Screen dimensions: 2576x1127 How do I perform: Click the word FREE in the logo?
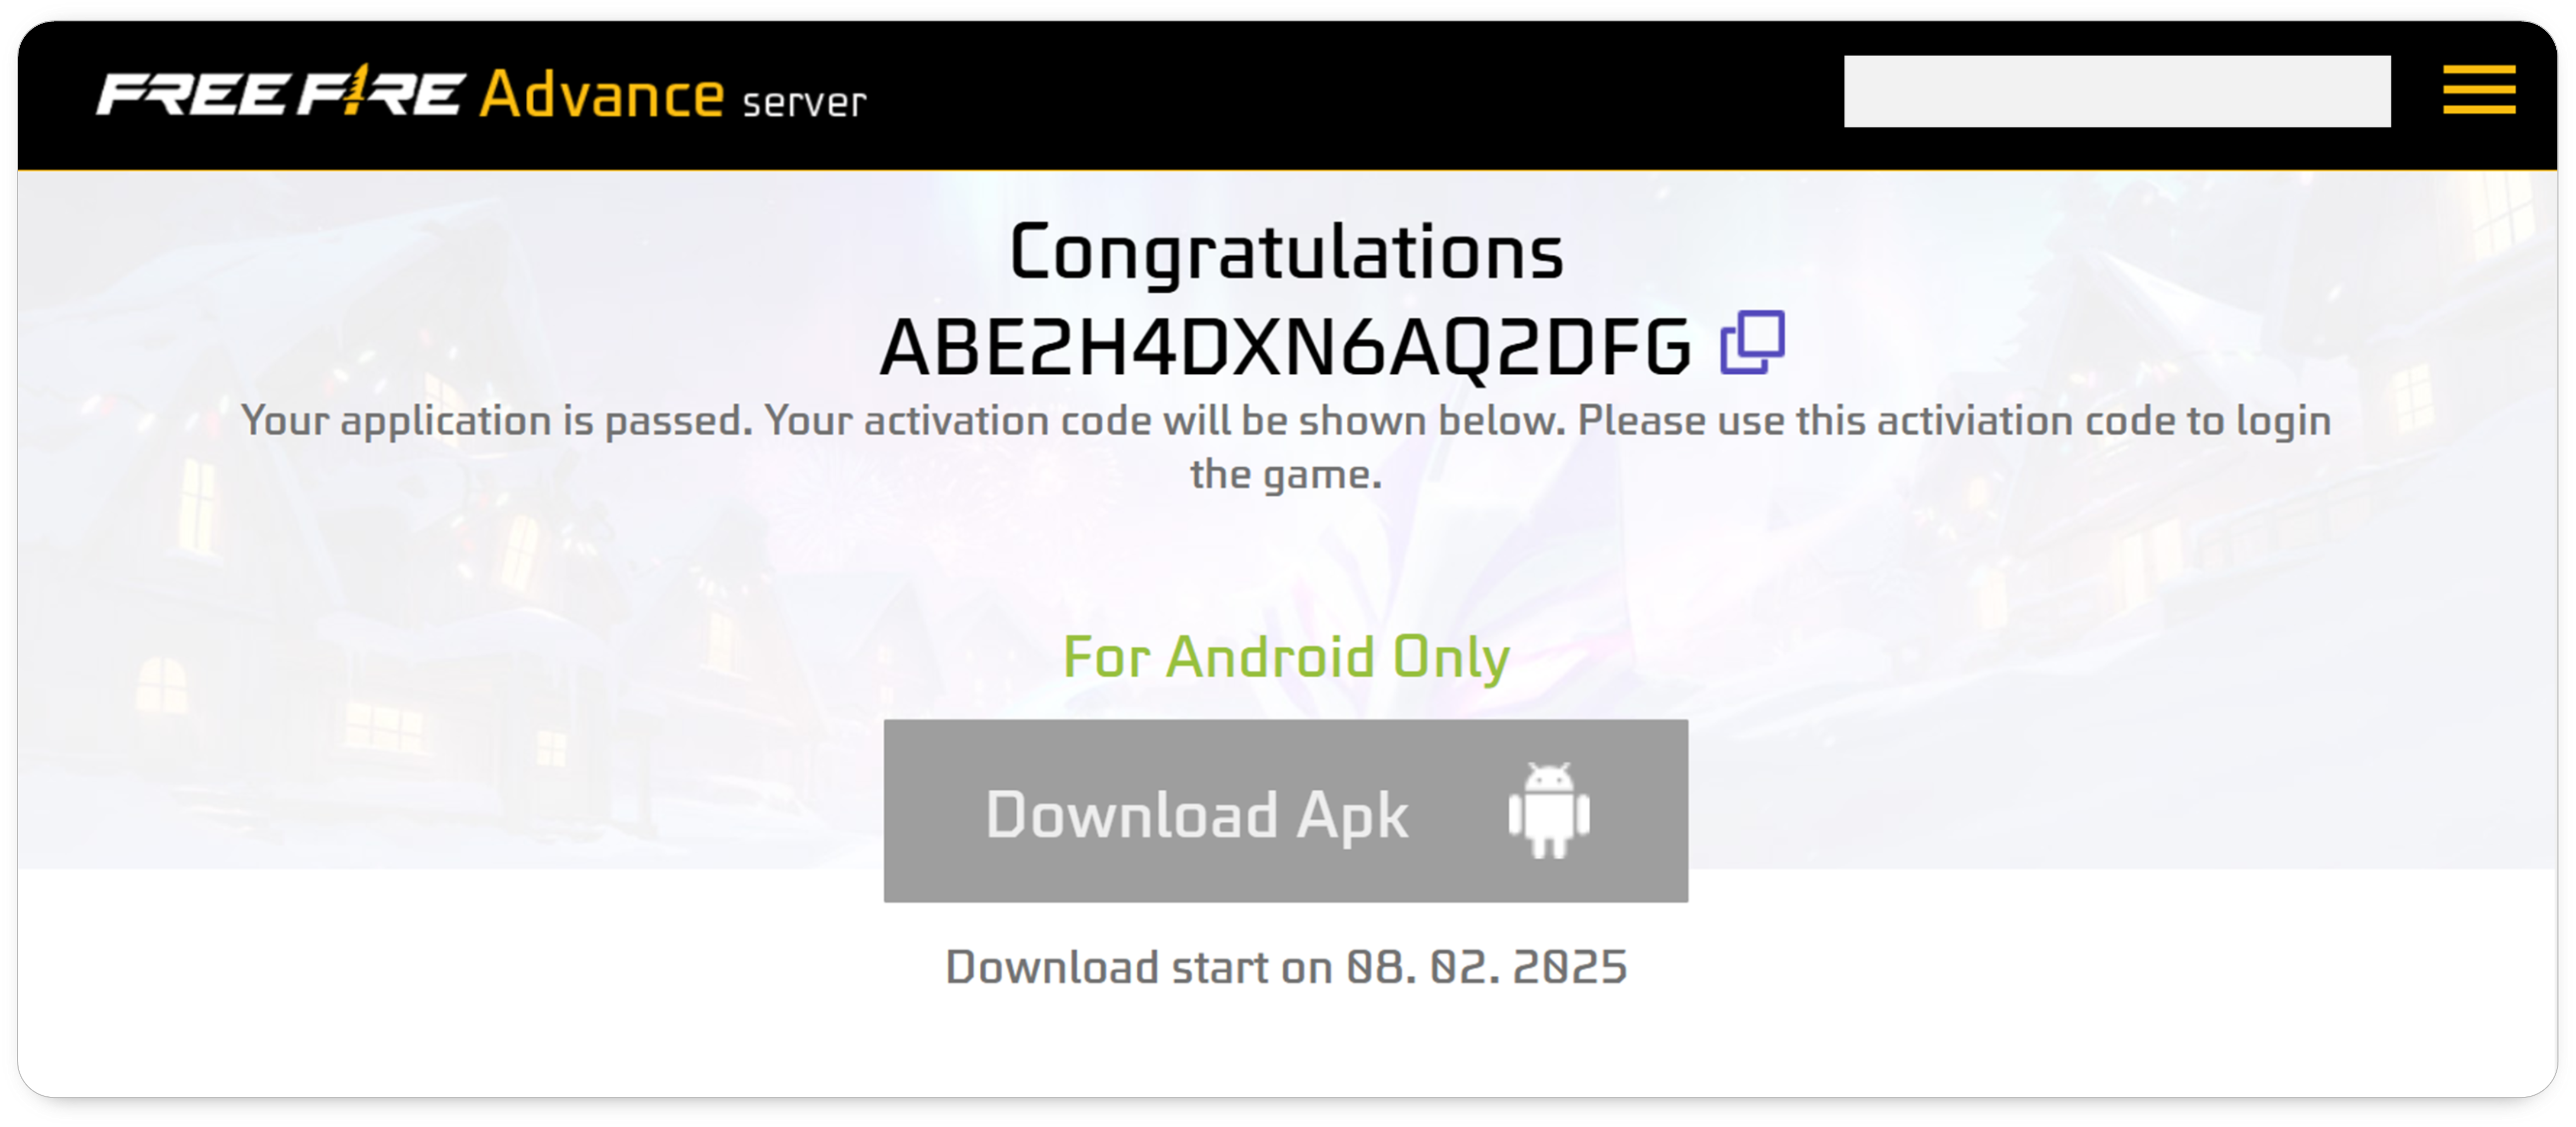point(192,94)
